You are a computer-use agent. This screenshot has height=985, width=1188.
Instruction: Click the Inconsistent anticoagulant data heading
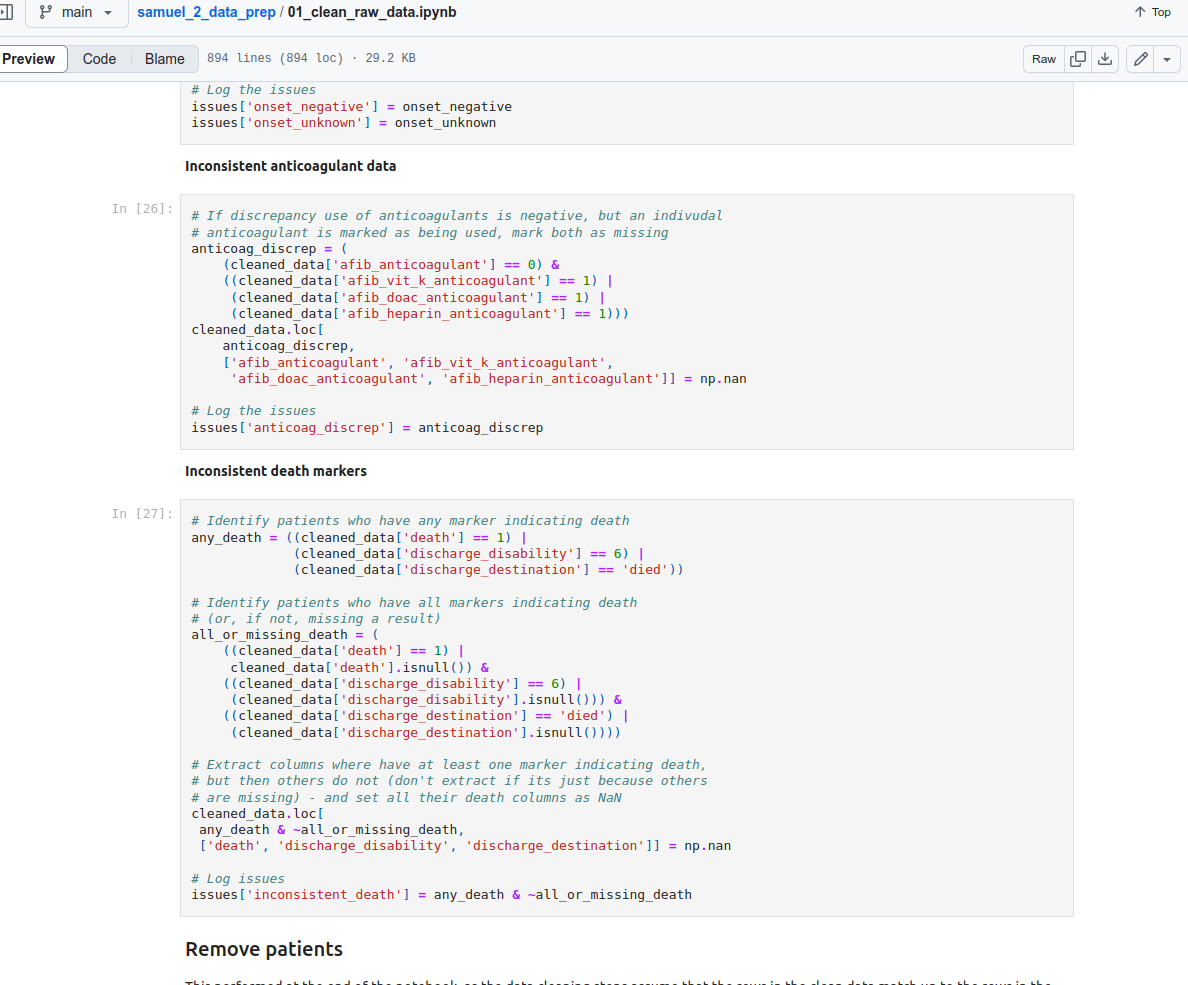(x=290, y=166)
